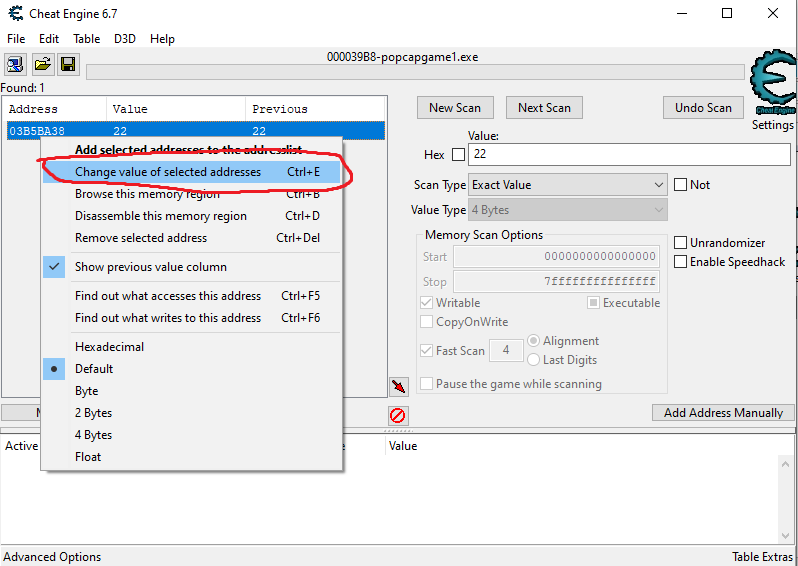This screenshot has width=798, height=566.
Task: Open the File menu
Action: coord(16,39)
